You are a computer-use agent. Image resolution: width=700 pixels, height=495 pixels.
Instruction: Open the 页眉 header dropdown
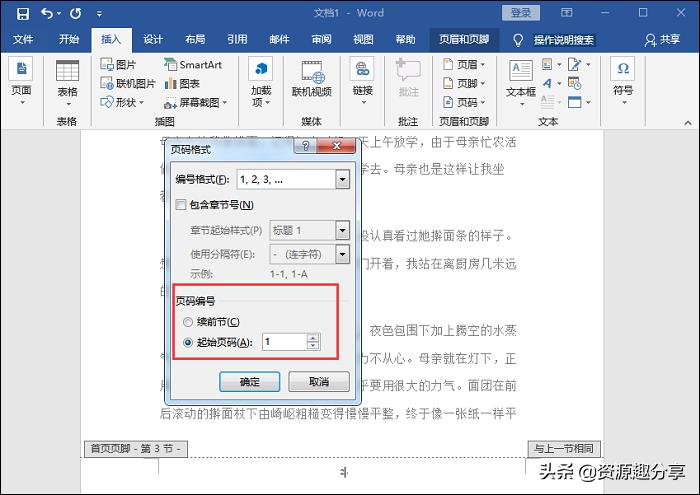point(464,65)
